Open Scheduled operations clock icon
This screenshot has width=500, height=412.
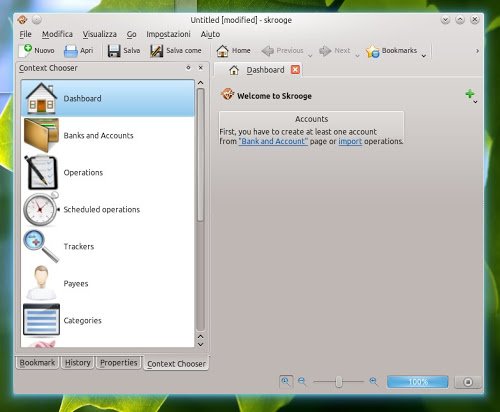pos(41,209)
